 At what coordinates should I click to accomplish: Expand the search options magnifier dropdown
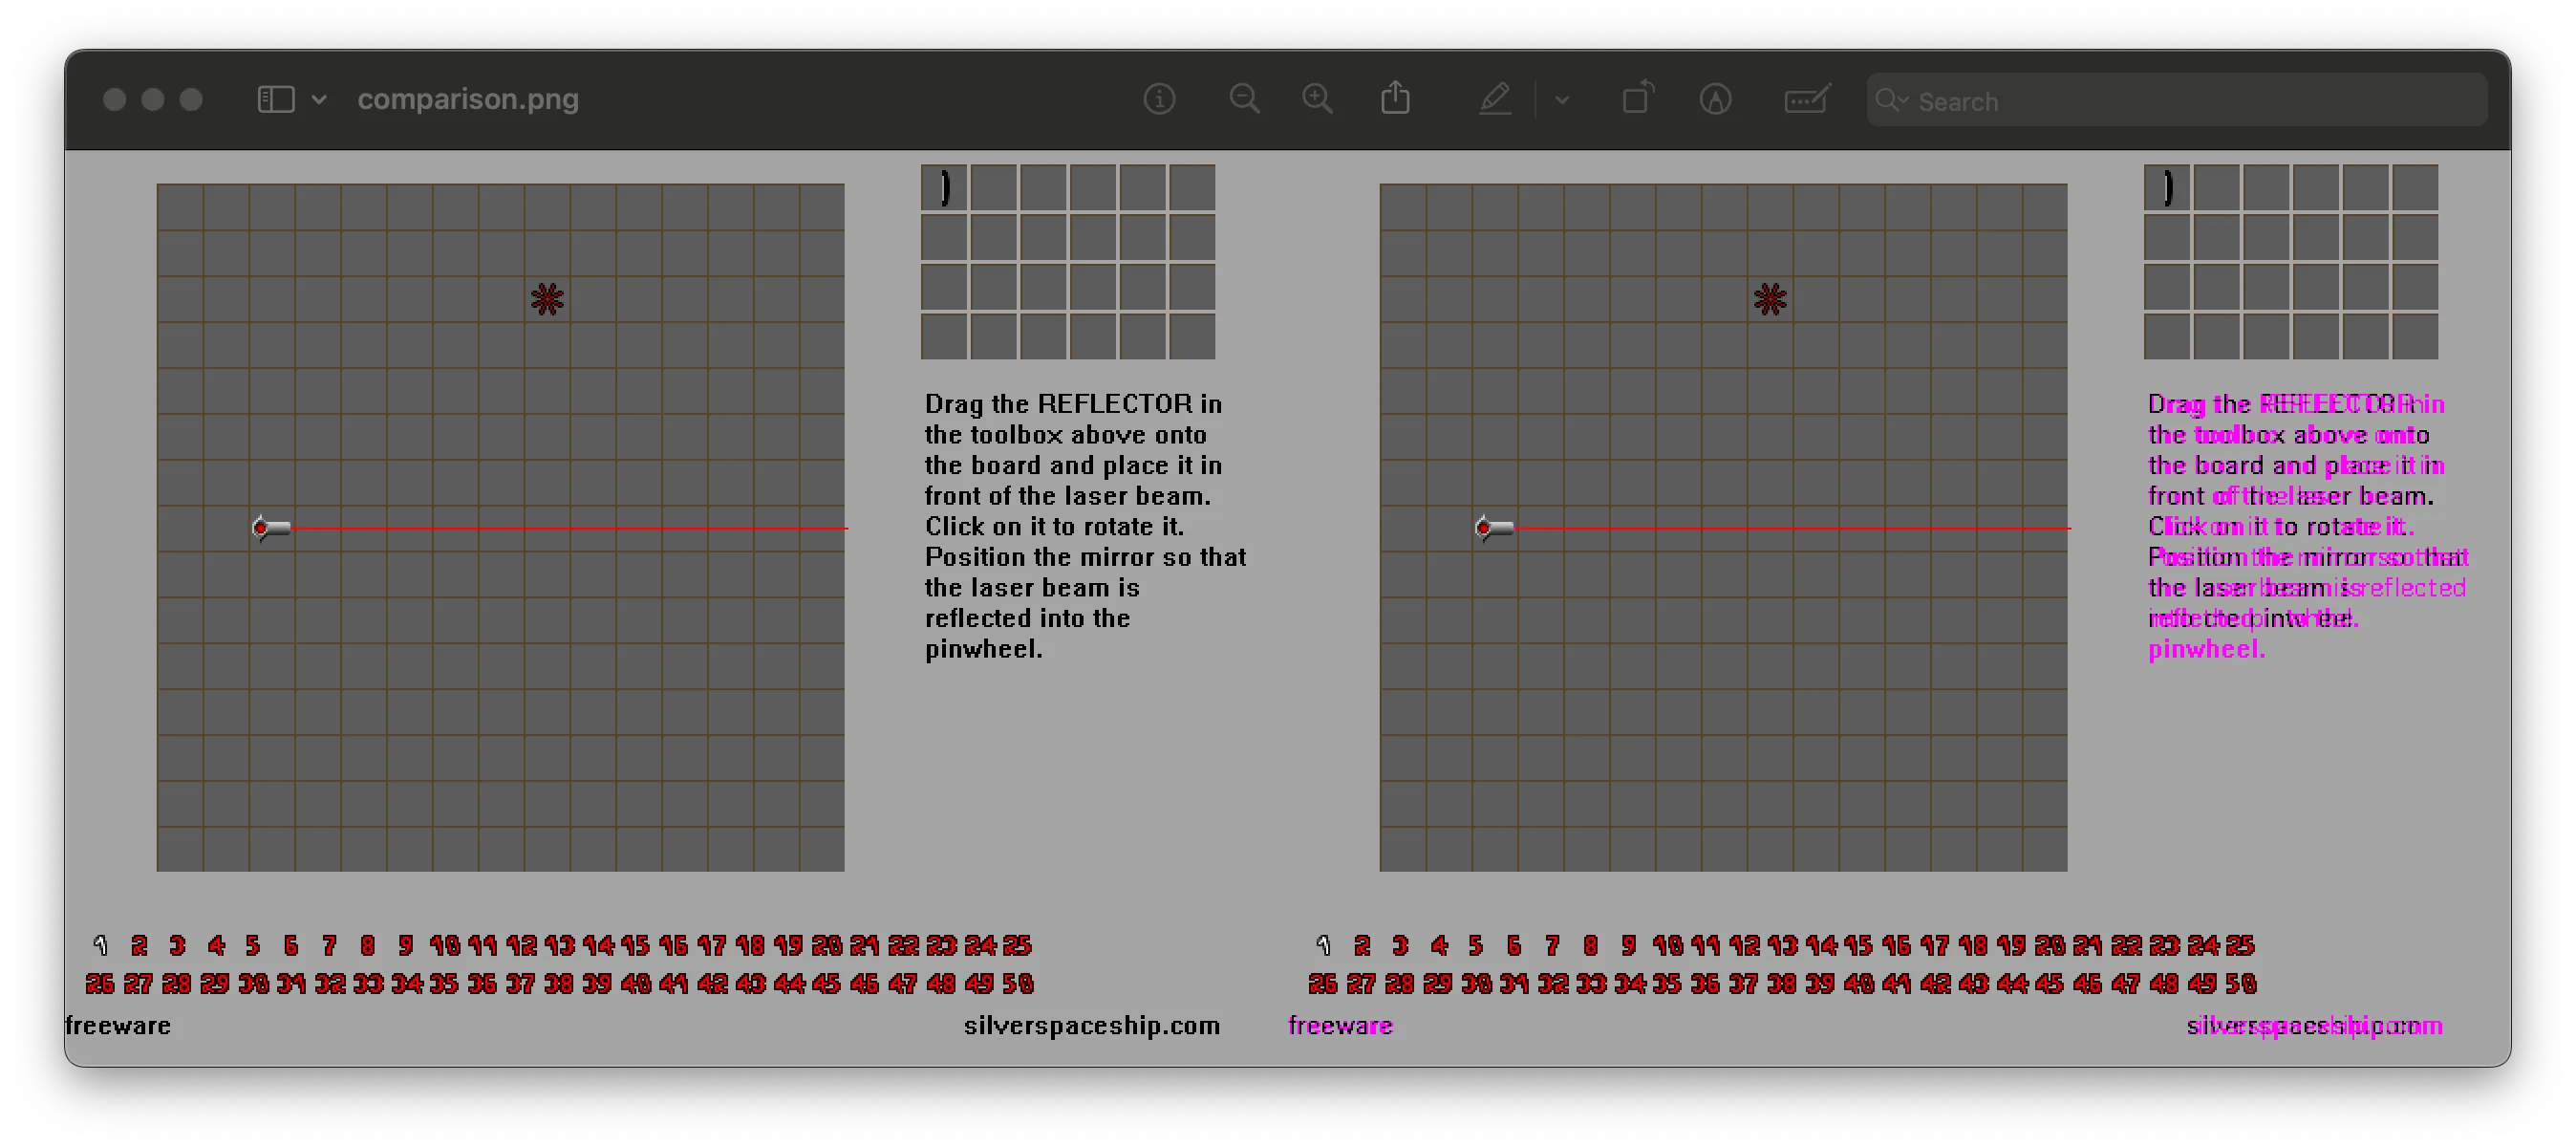(x=1891, y=100)
